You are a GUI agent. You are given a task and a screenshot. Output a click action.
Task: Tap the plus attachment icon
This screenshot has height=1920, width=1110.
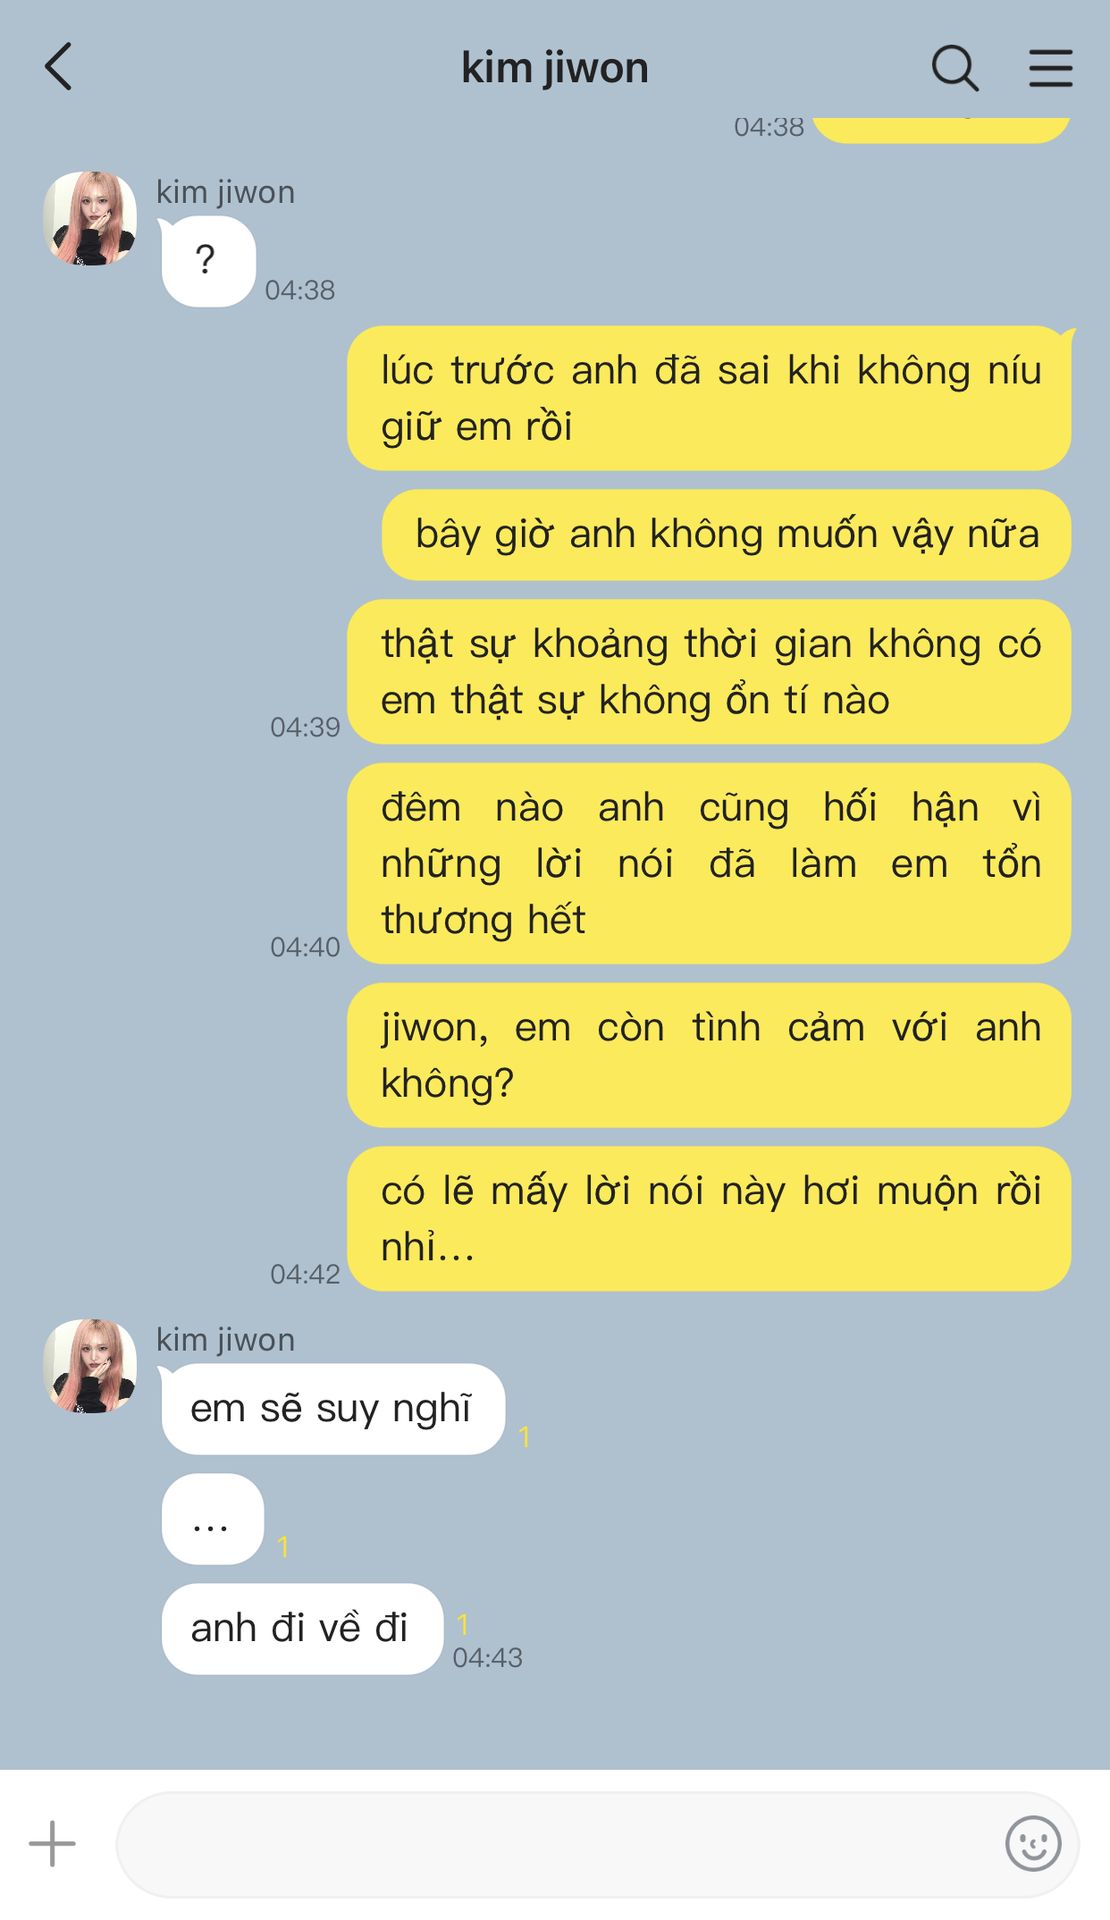[x=52, y=1843]
